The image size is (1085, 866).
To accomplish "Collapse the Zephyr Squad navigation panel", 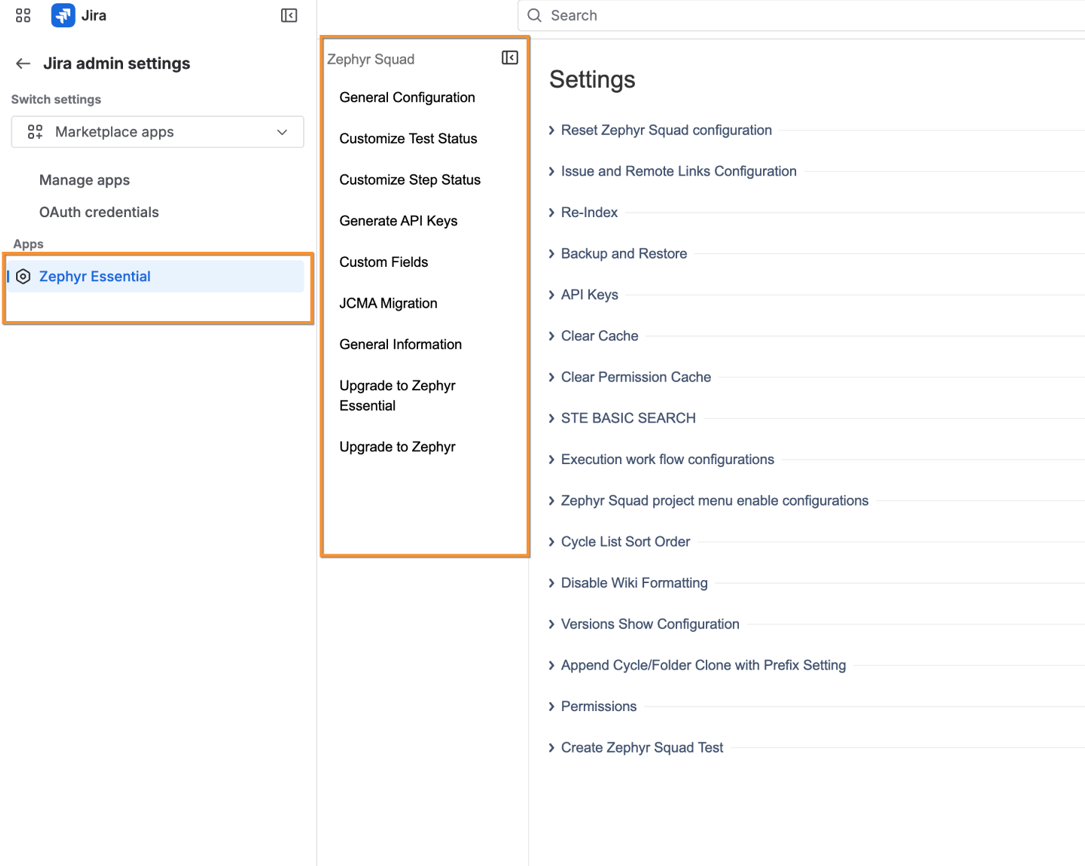I will click(x=510, y=58).
